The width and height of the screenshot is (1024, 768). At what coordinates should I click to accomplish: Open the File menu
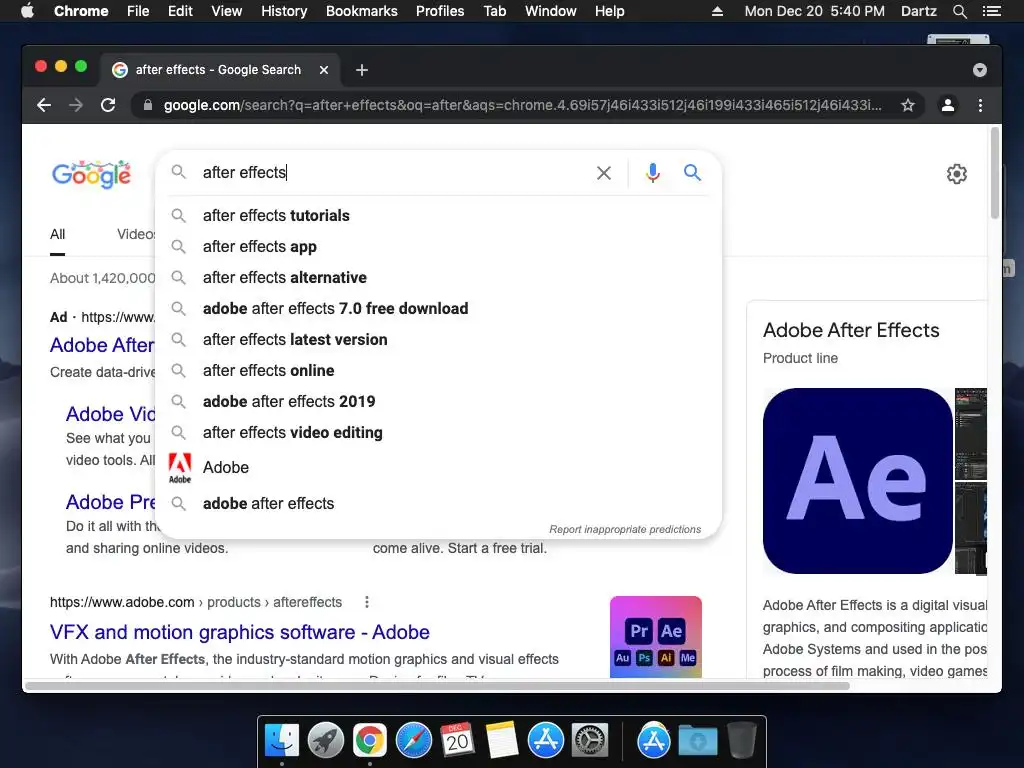138,11
